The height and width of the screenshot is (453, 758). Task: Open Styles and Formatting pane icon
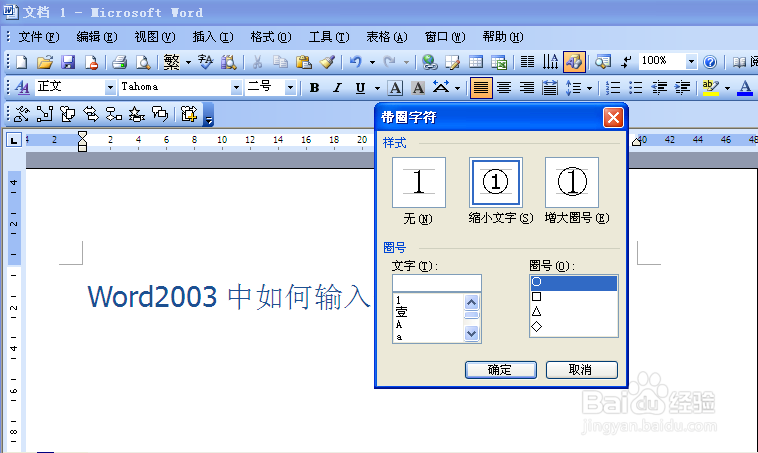(22, 88)
